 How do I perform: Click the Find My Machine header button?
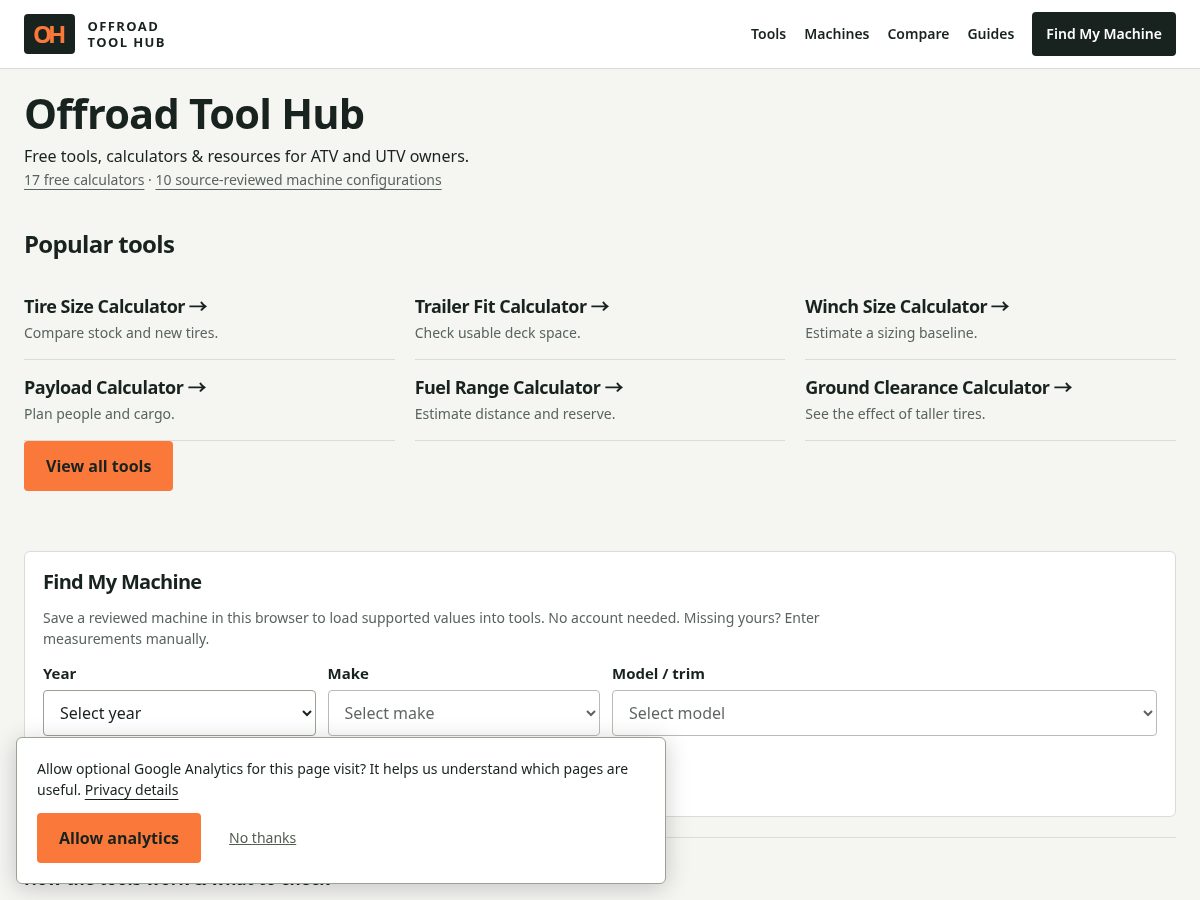[x=1104, y=34]
